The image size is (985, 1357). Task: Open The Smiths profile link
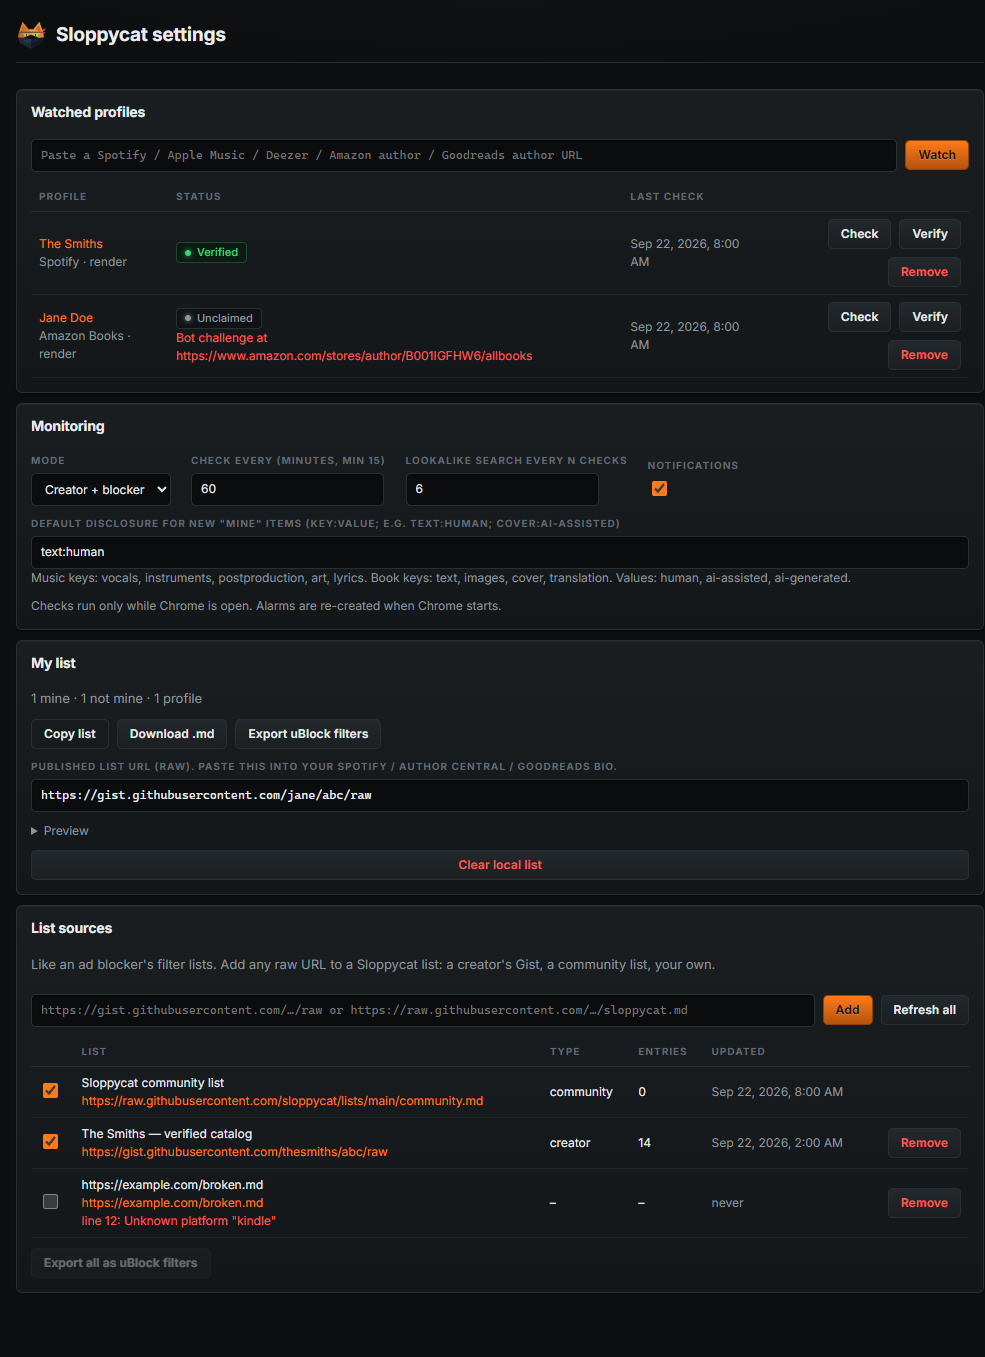[71, 244]
